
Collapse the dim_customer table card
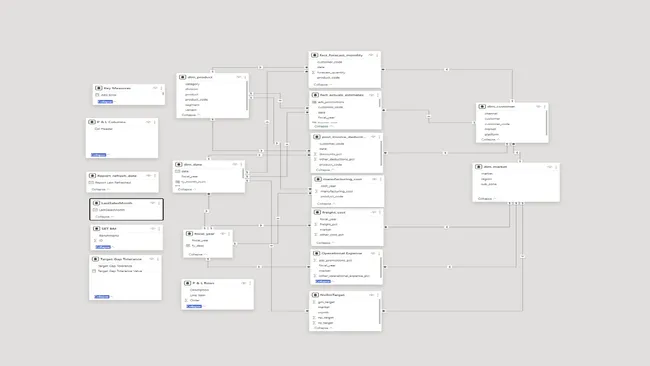tap(490, 140)
